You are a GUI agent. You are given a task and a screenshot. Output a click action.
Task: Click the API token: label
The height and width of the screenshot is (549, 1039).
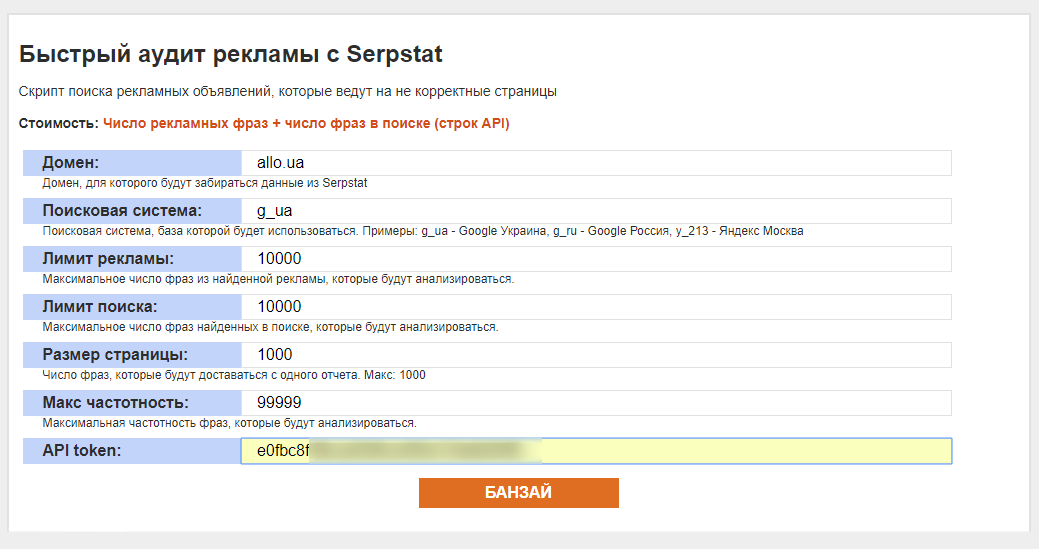click(82, 451)
